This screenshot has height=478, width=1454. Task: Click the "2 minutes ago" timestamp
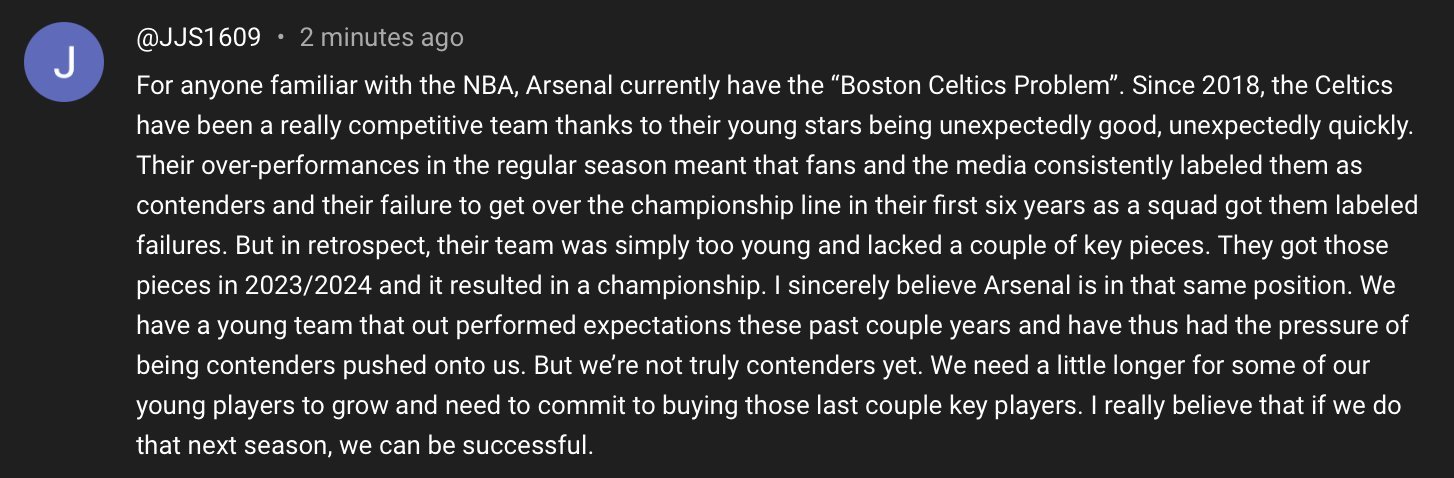pyautogui.click(x=381, y=38)
